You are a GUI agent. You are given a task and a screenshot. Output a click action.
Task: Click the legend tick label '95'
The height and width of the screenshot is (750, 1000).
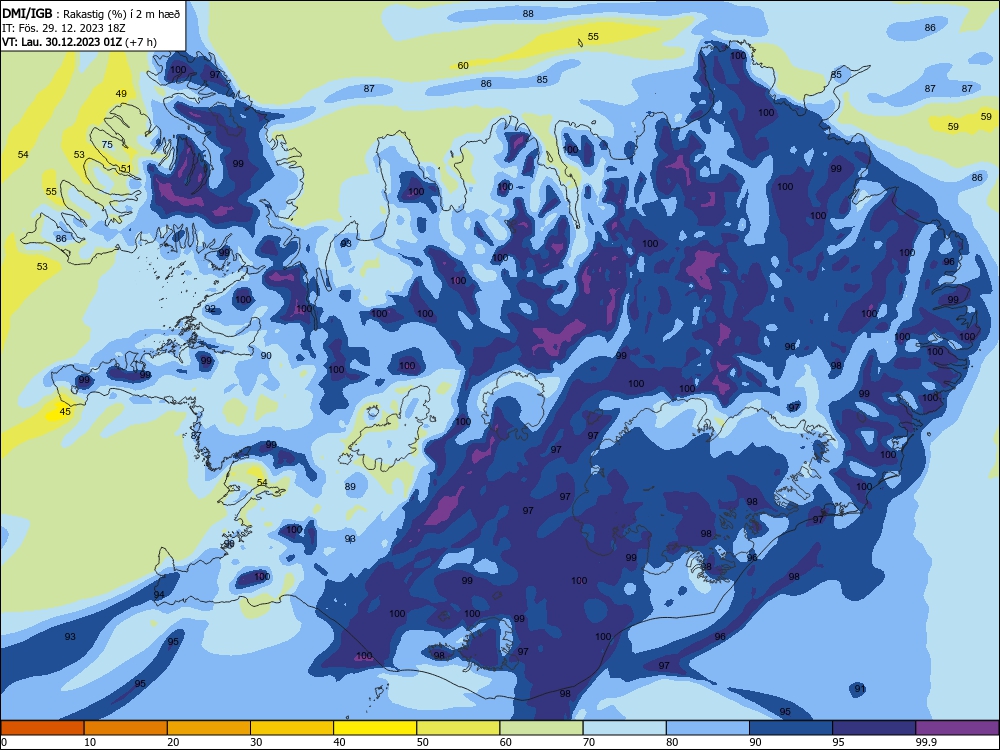point(838,742)
